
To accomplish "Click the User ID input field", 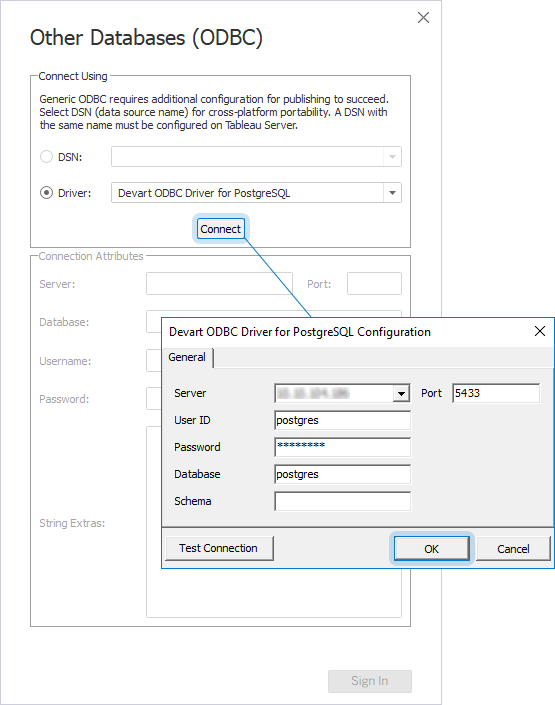I will point(342,420).
